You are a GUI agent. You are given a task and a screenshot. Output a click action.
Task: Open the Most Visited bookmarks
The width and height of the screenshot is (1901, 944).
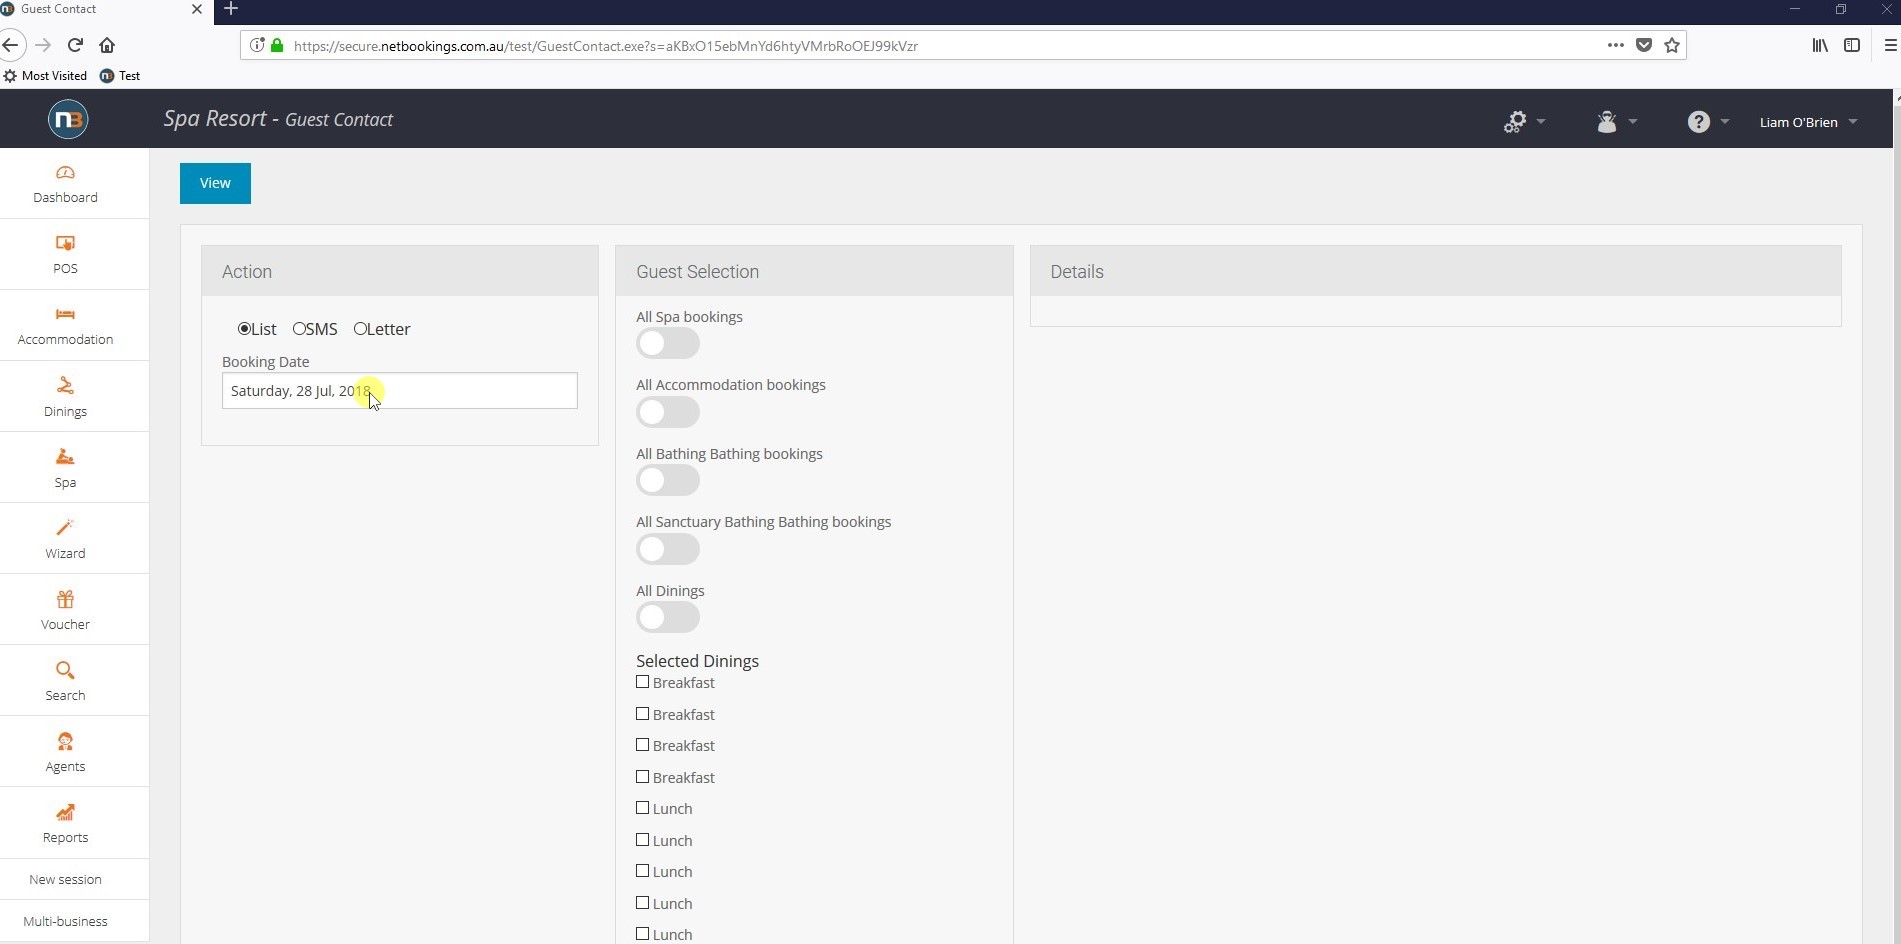click(46, 76)
